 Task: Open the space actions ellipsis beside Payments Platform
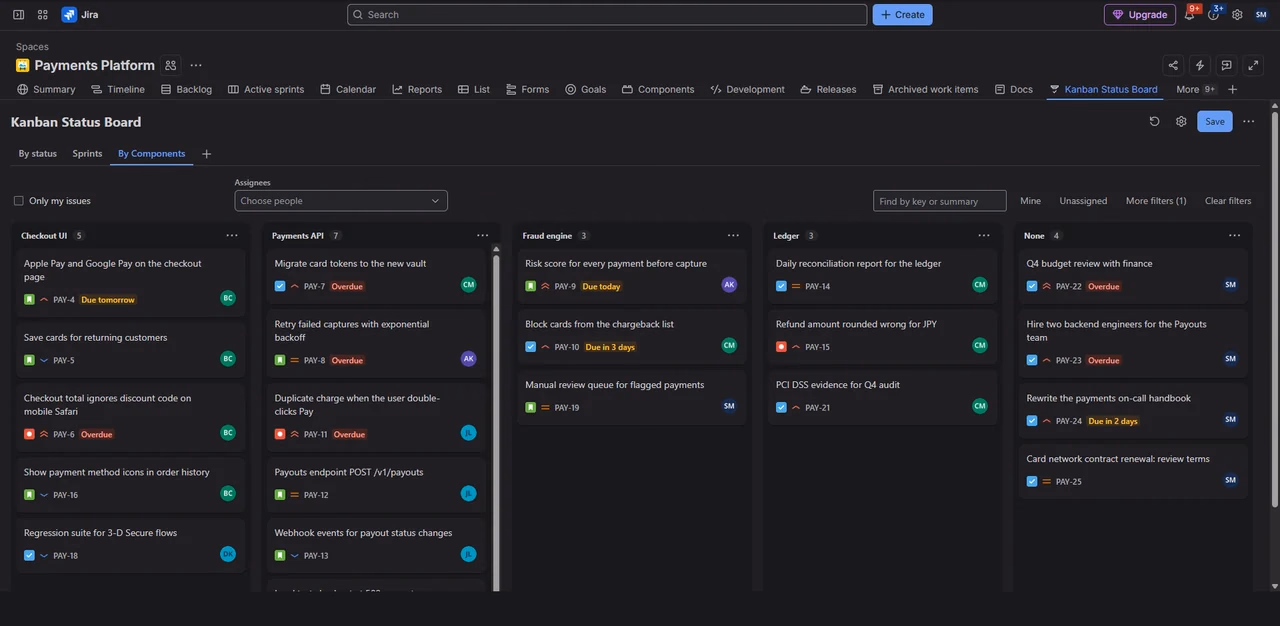196,65
